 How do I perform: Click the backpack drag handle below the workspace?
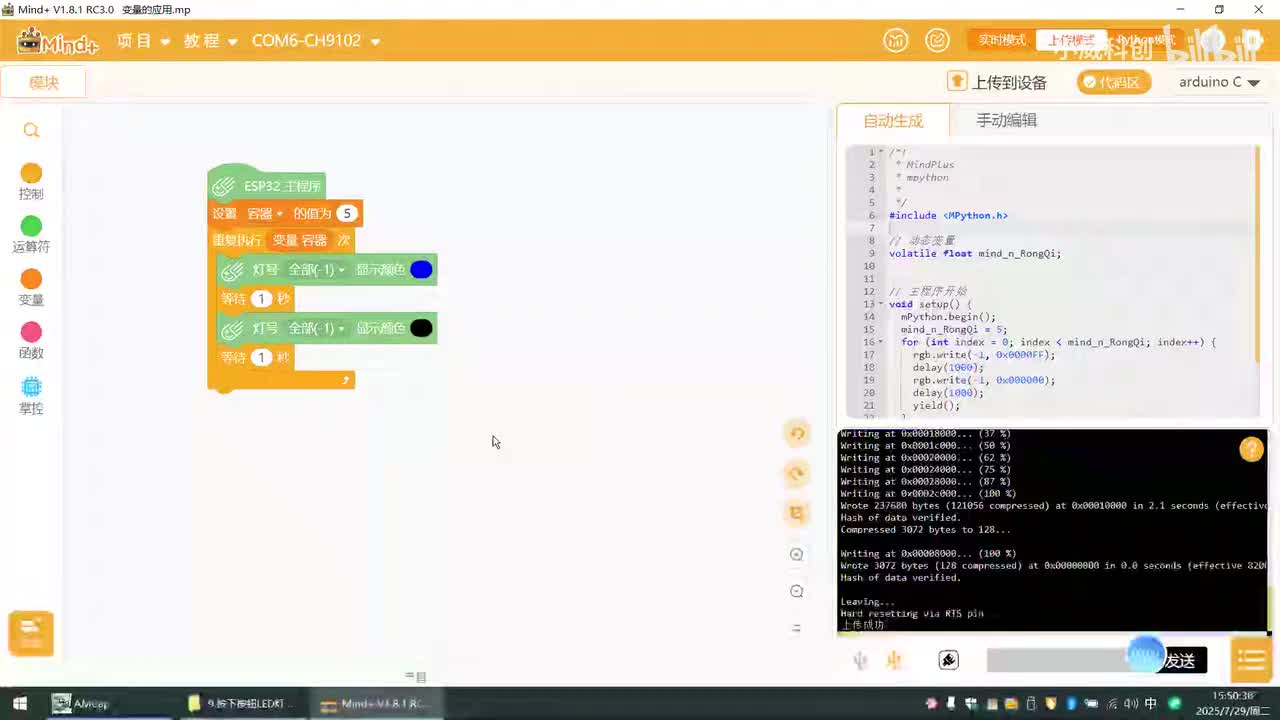click(x=416, y=677)
